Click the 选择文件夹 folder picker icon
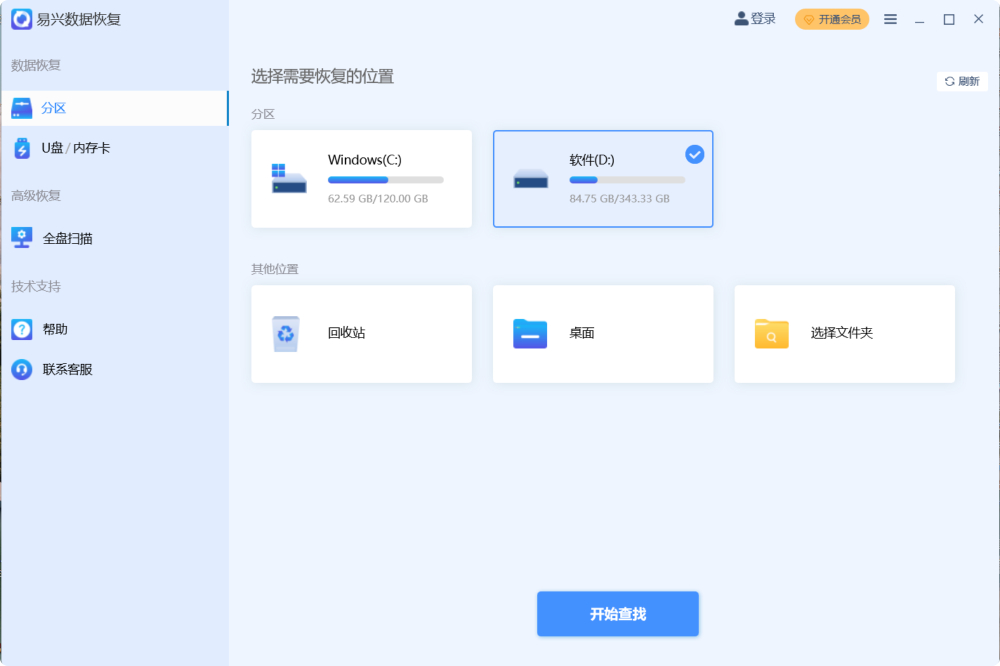This screenshot has height=666, width=1000. coord(771,333)
